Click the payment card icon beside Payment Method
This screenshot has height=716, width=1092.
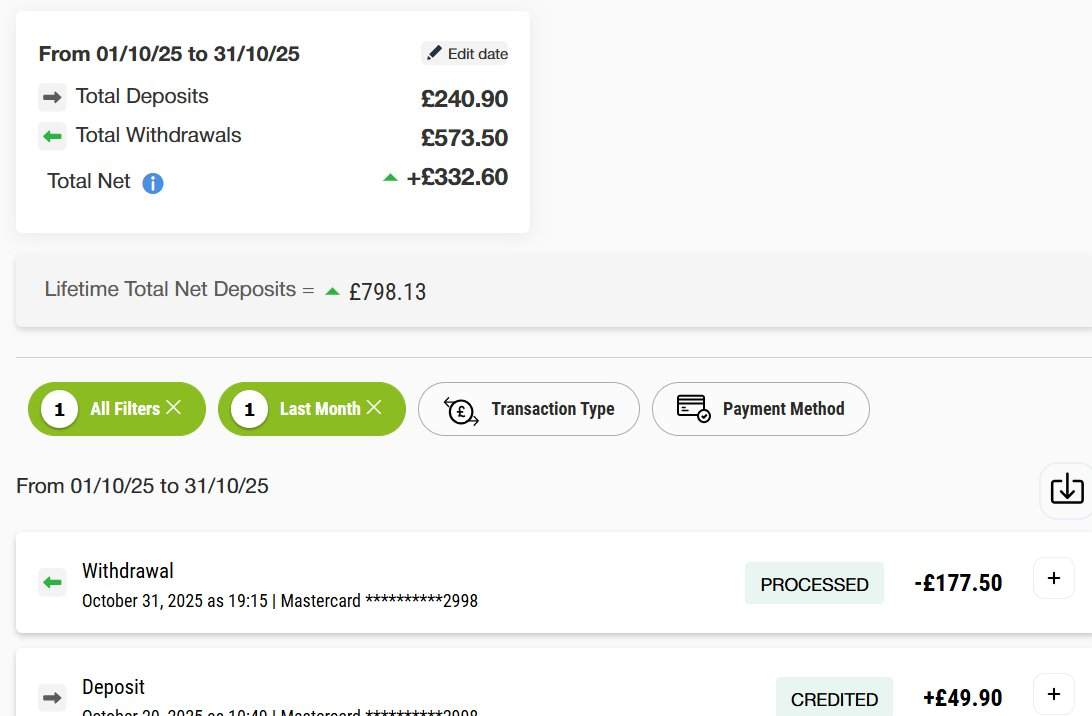[692, 407]
